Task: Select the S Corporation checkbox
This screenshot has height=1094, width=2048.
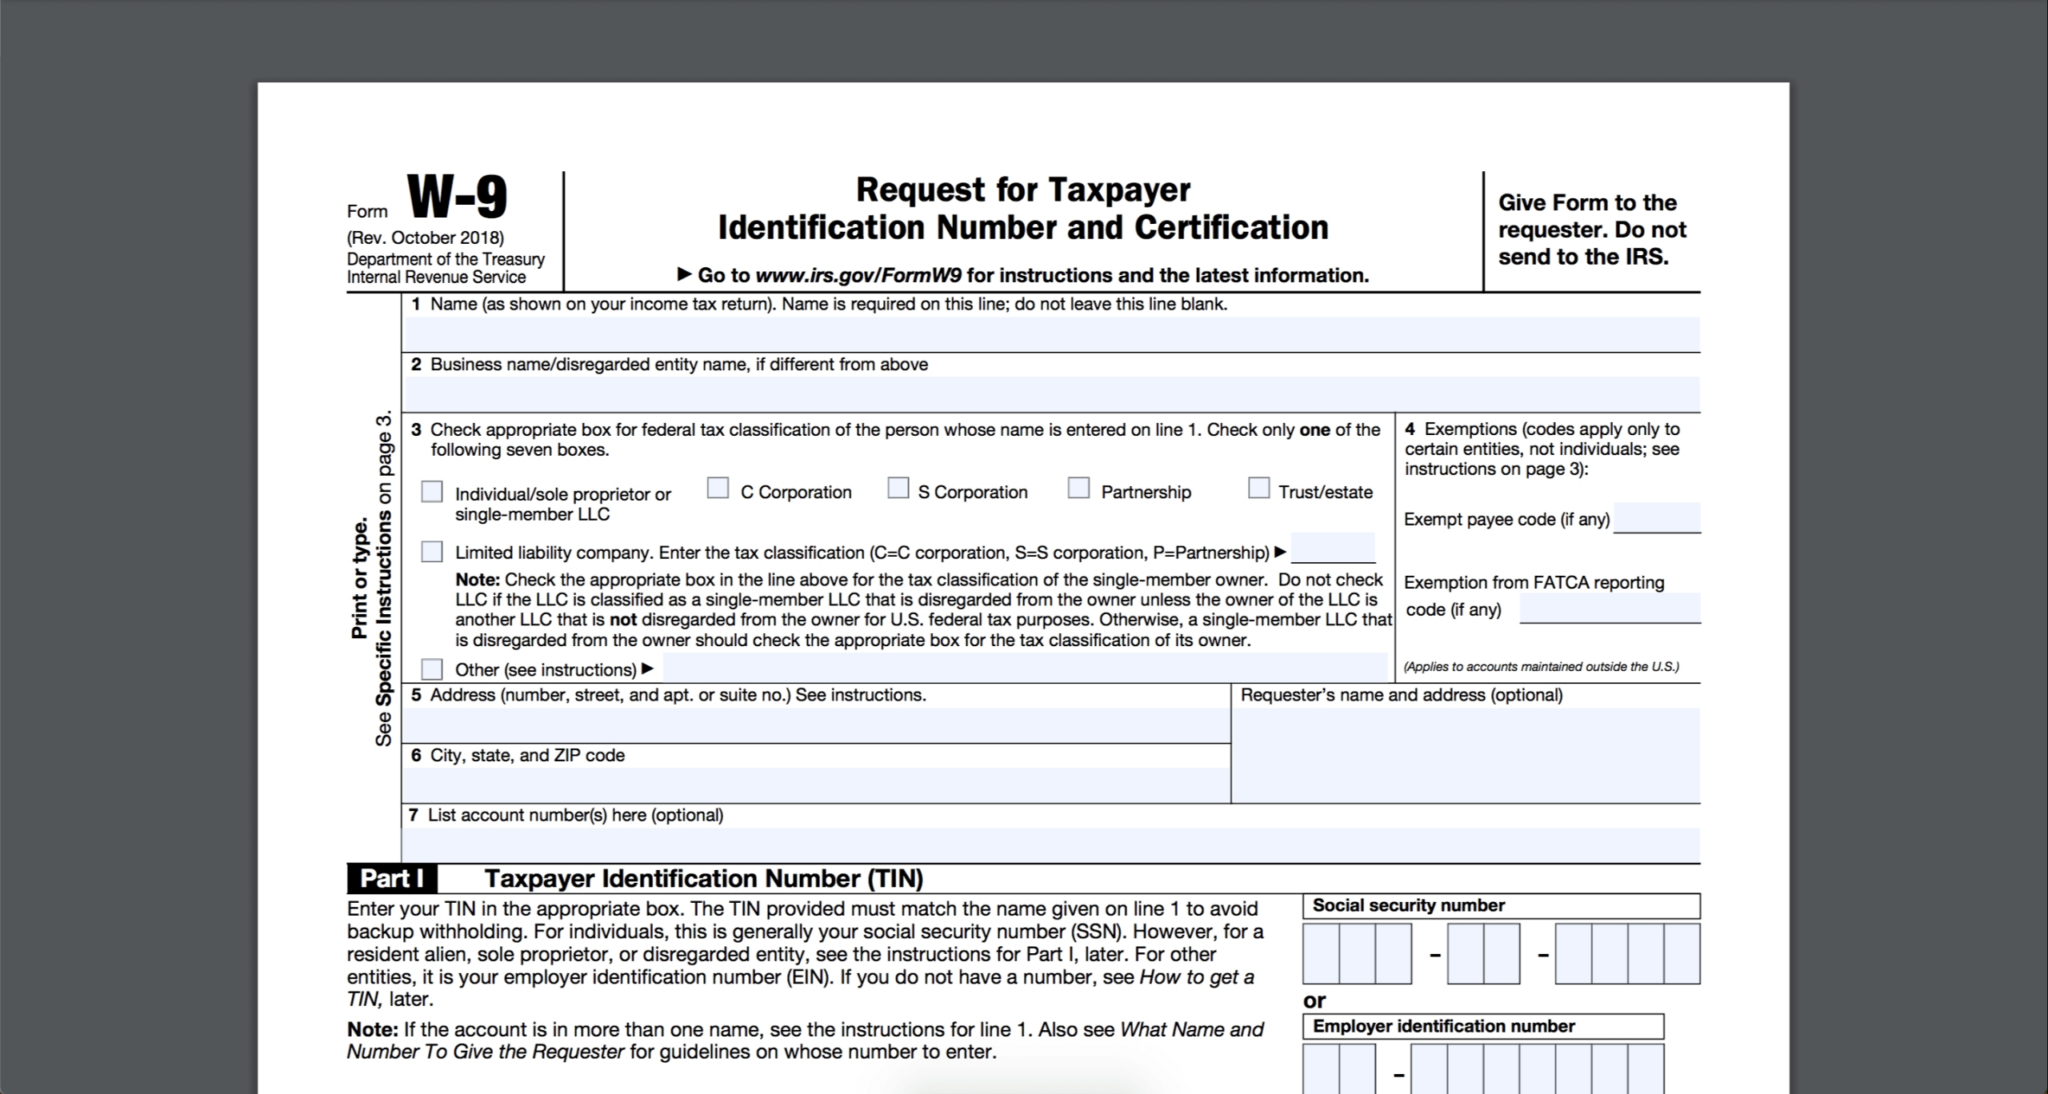Action: 901,490
